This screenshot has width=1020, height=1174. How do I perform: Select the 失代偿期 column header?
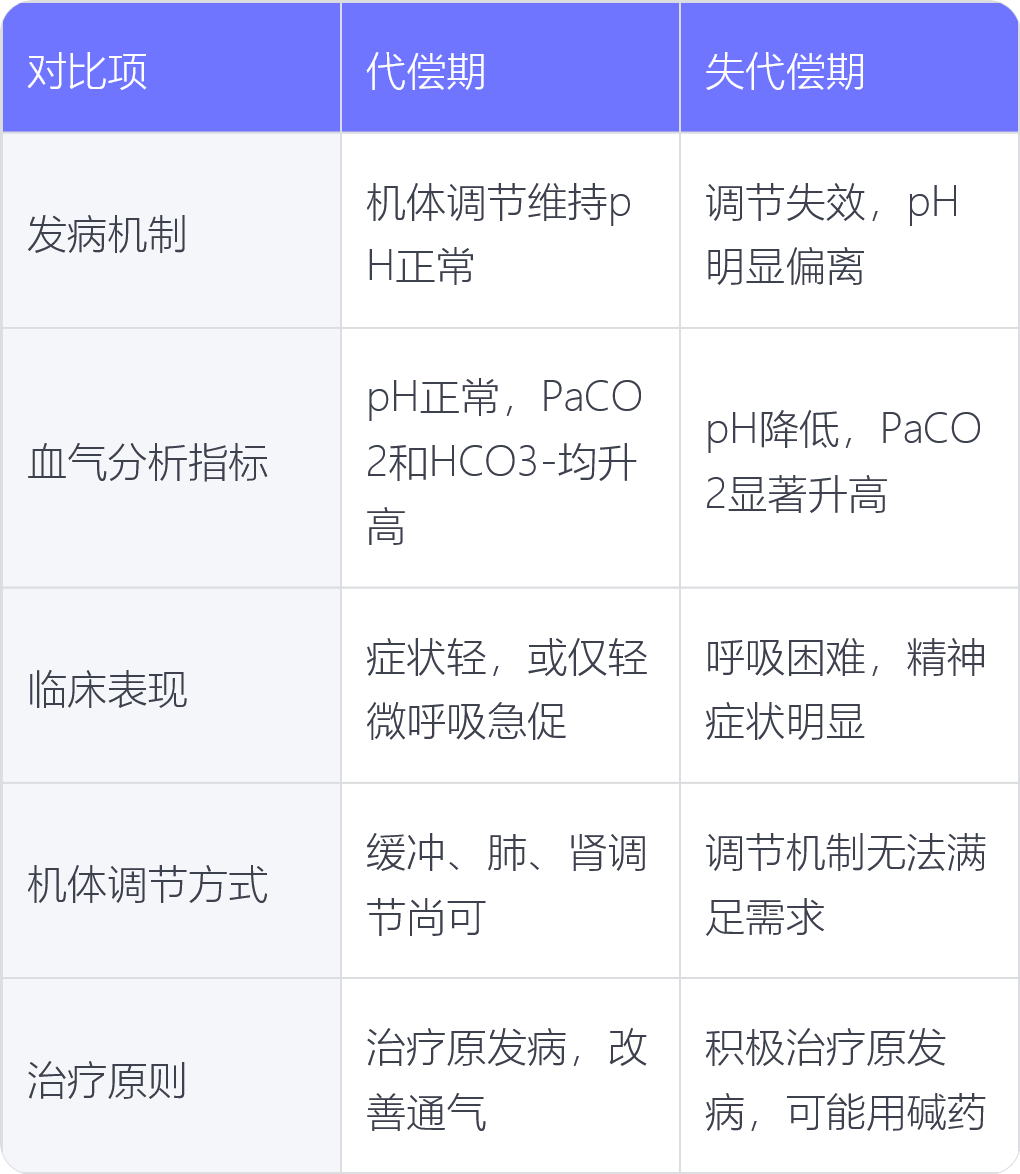[x=849, y=67]
